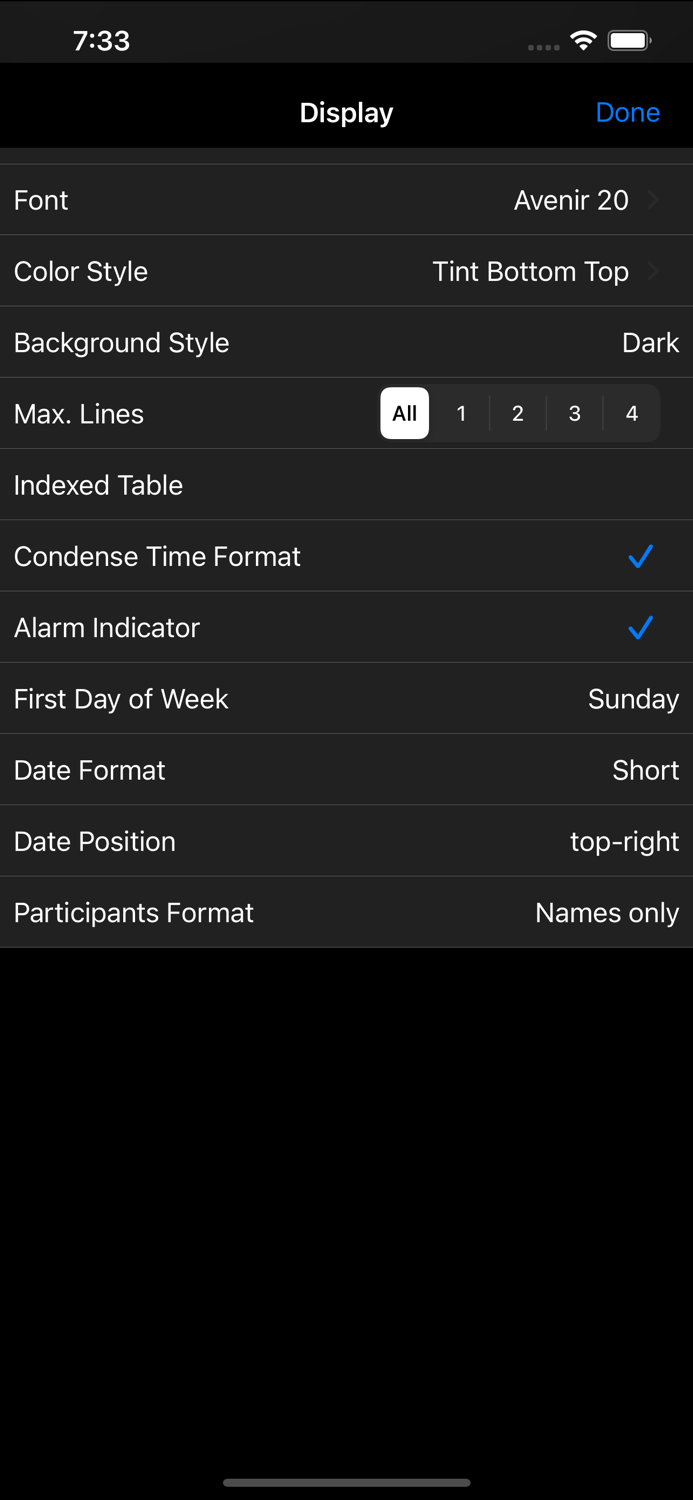Change First Day of Week from Sunday

point(346,699)
